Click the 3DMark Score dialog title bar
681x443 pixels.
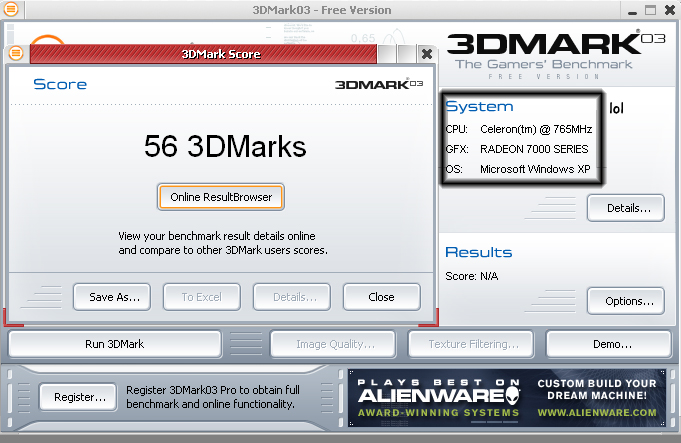pyautogui.click(x=203, y=54)
